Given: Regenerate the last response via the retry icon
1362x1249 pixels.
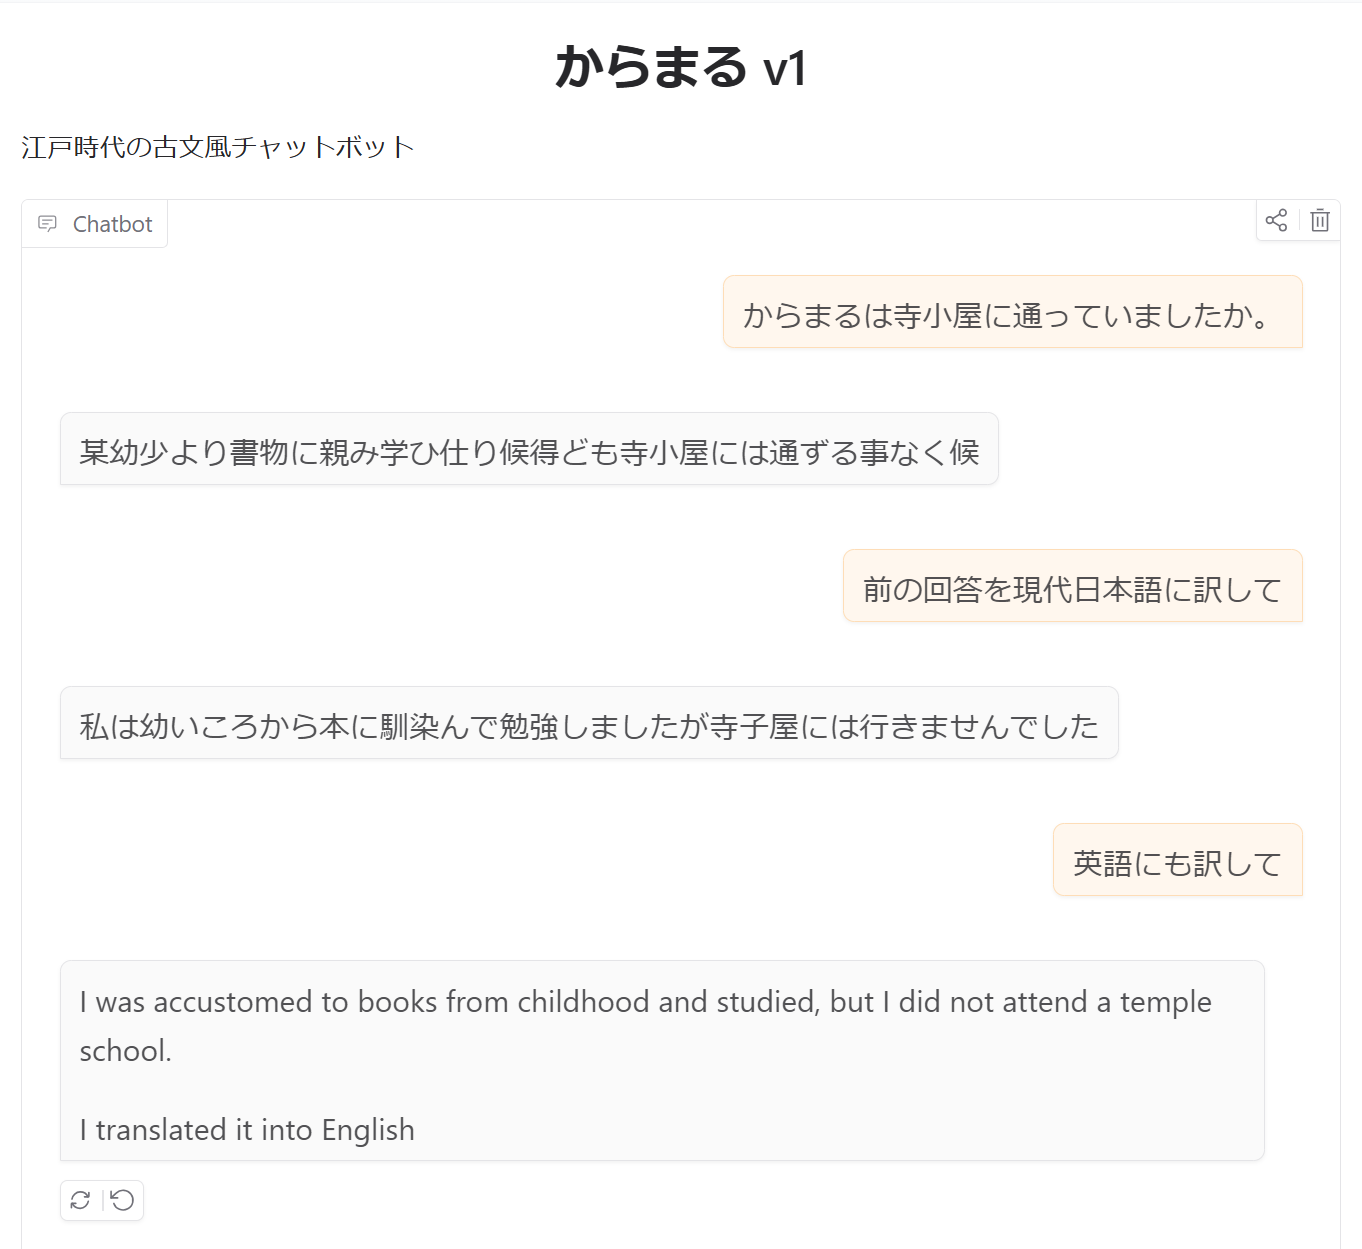Looking at the screenshot, I should tap(81, 1200).
